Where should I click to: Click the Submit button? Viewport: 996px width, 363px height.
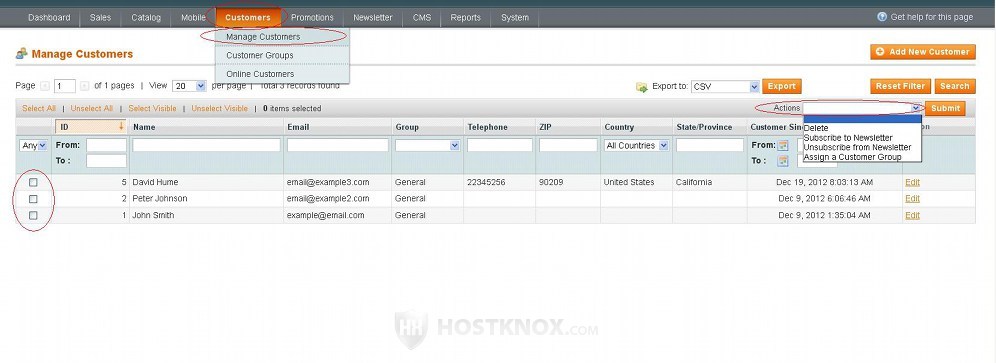pos(945,108)
